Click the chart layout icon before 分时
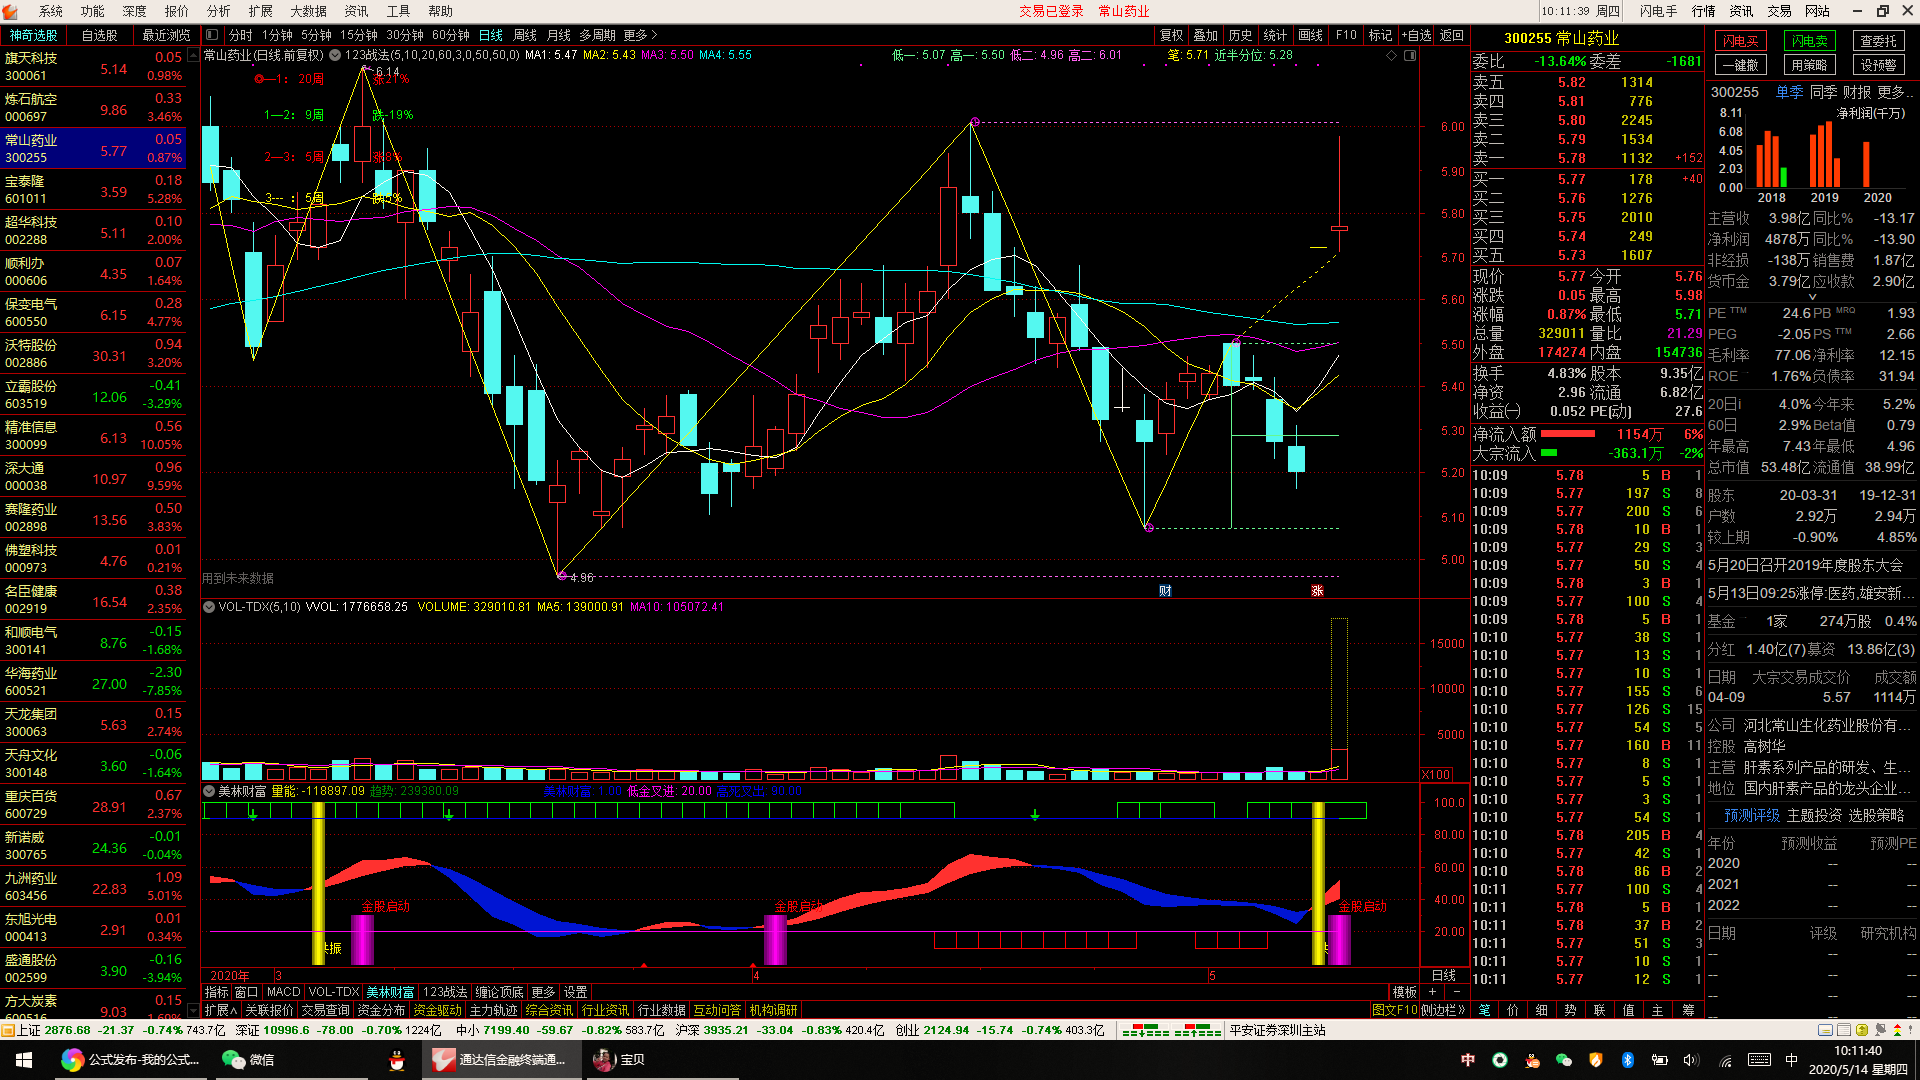The width and height of the screenshot is (1920, 1080). point(212,35)
